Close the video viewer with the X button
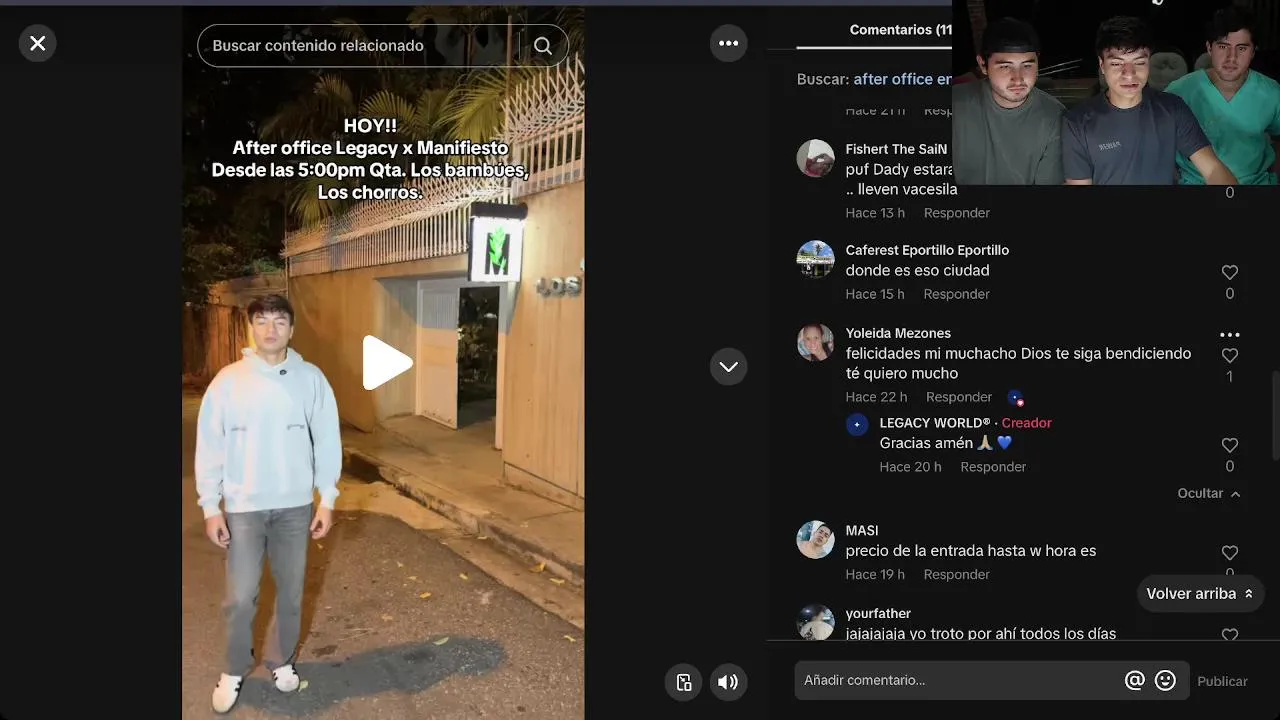This screenshot has height=720, width=1280. point(37,43)
